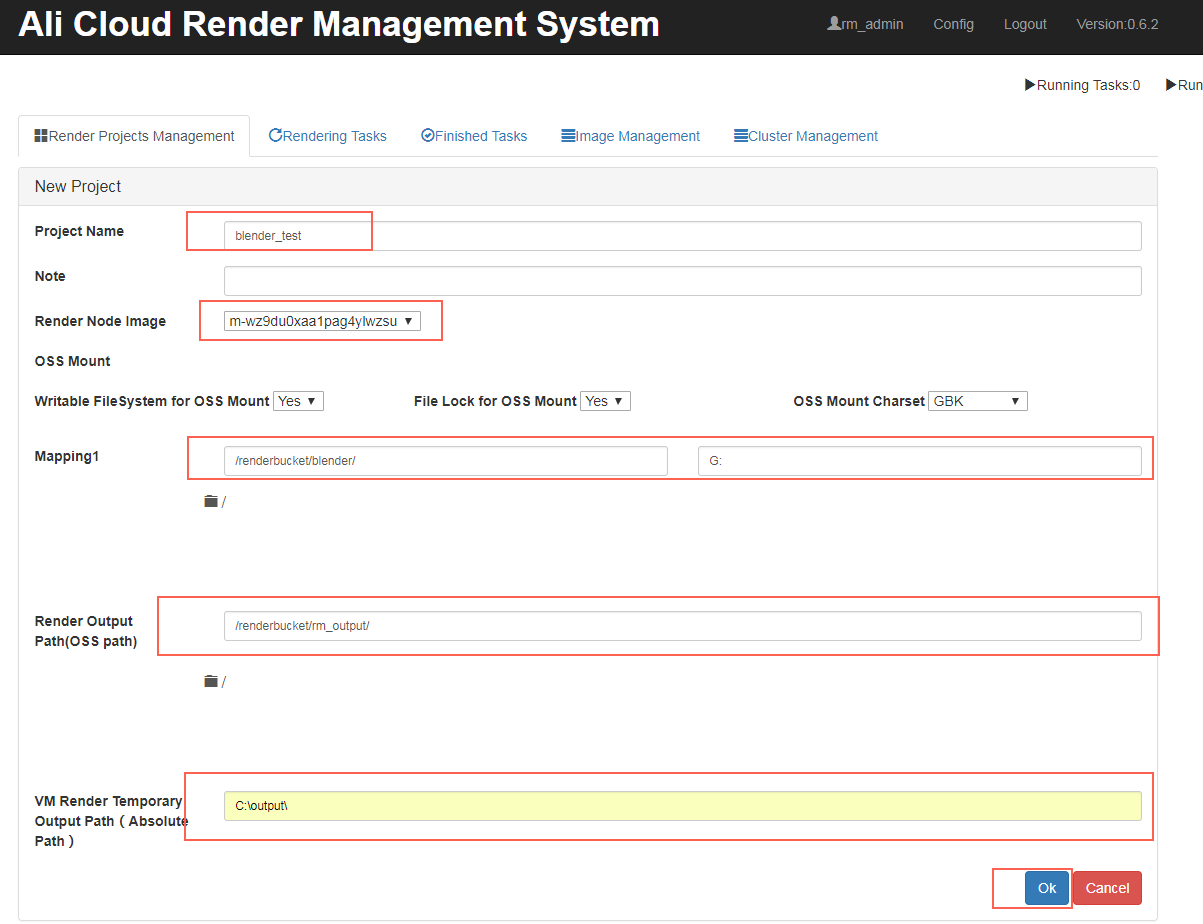This screenshot has height=924, width=1203.
Task: Open the Render Node Image dropdown
Action: click(x=322, y=321)
